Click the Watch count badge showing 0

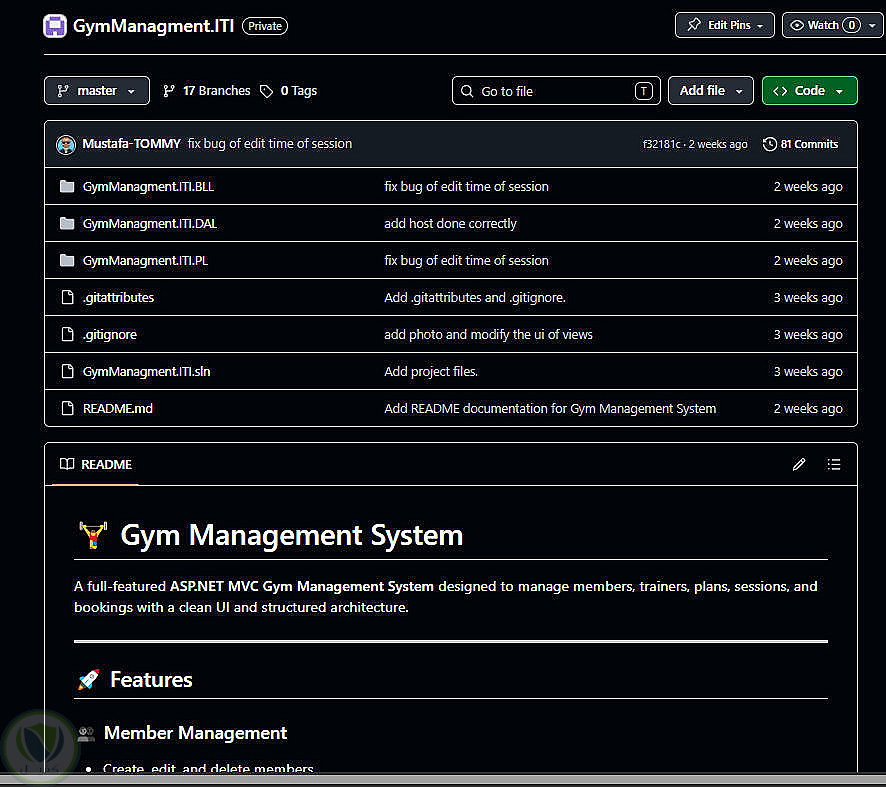tap(851, 25)
